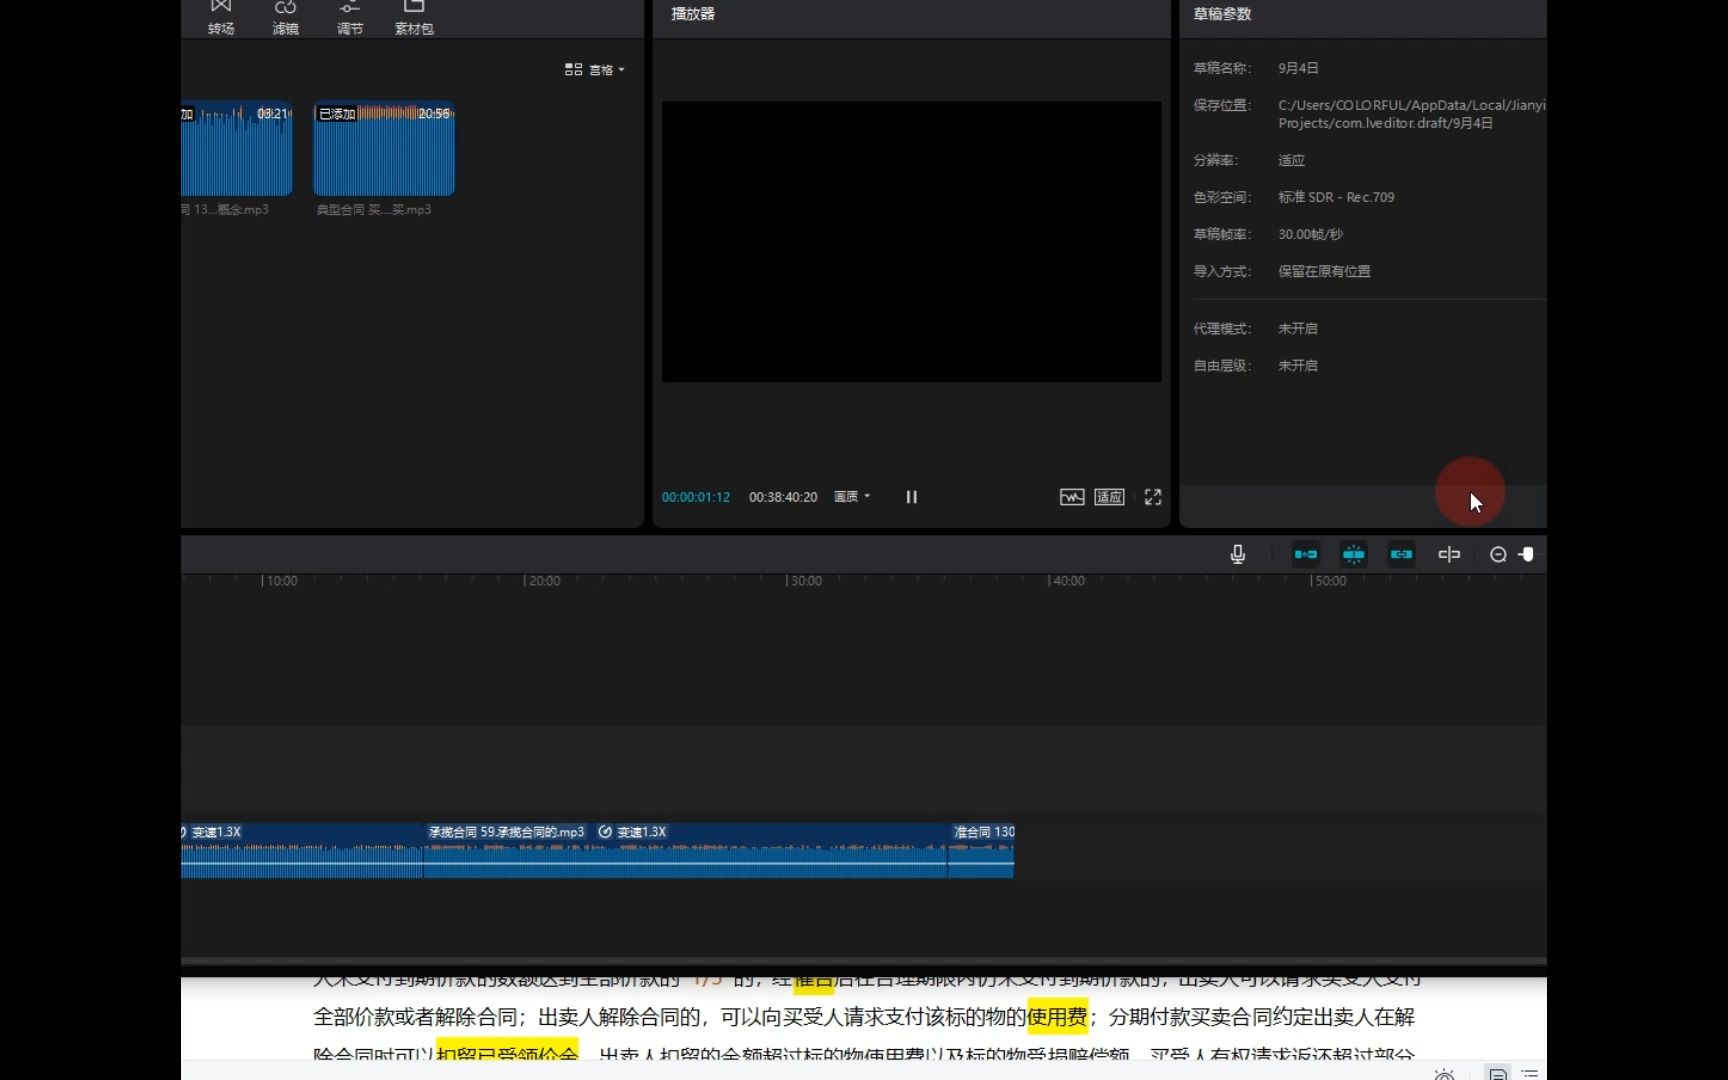
Task: Select the audio thumbnail with 08:21 duration
Action: point(237,149)
